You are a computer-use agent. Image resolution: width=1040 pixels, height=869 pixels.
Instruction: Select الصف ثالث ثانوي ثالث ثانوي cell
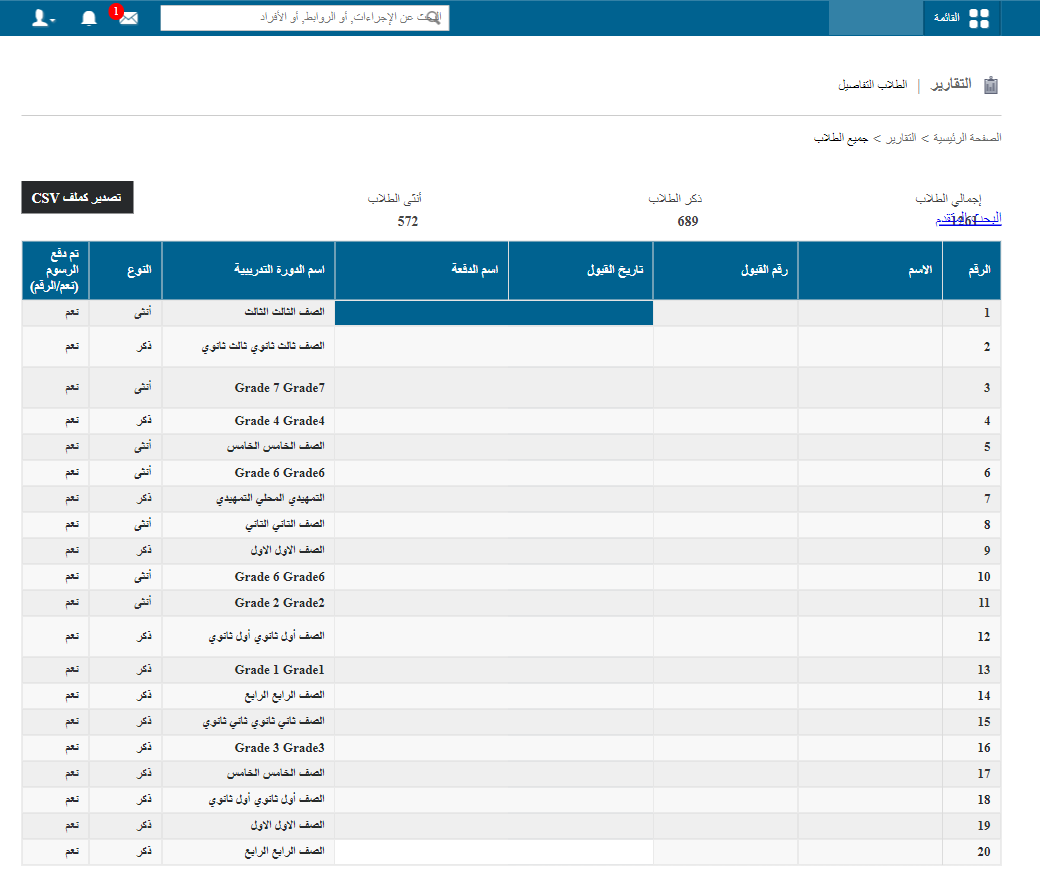249,347
